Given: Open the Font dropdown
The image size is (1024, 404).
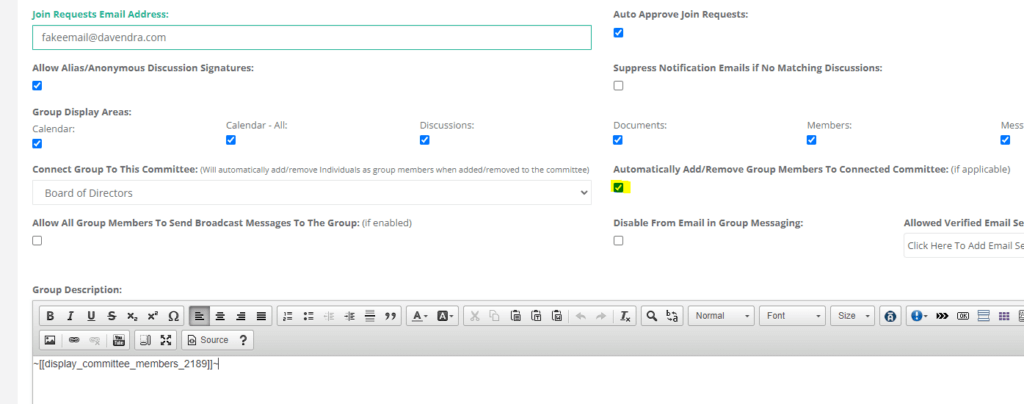Looking at the screenshot, I should coord(791,316).
